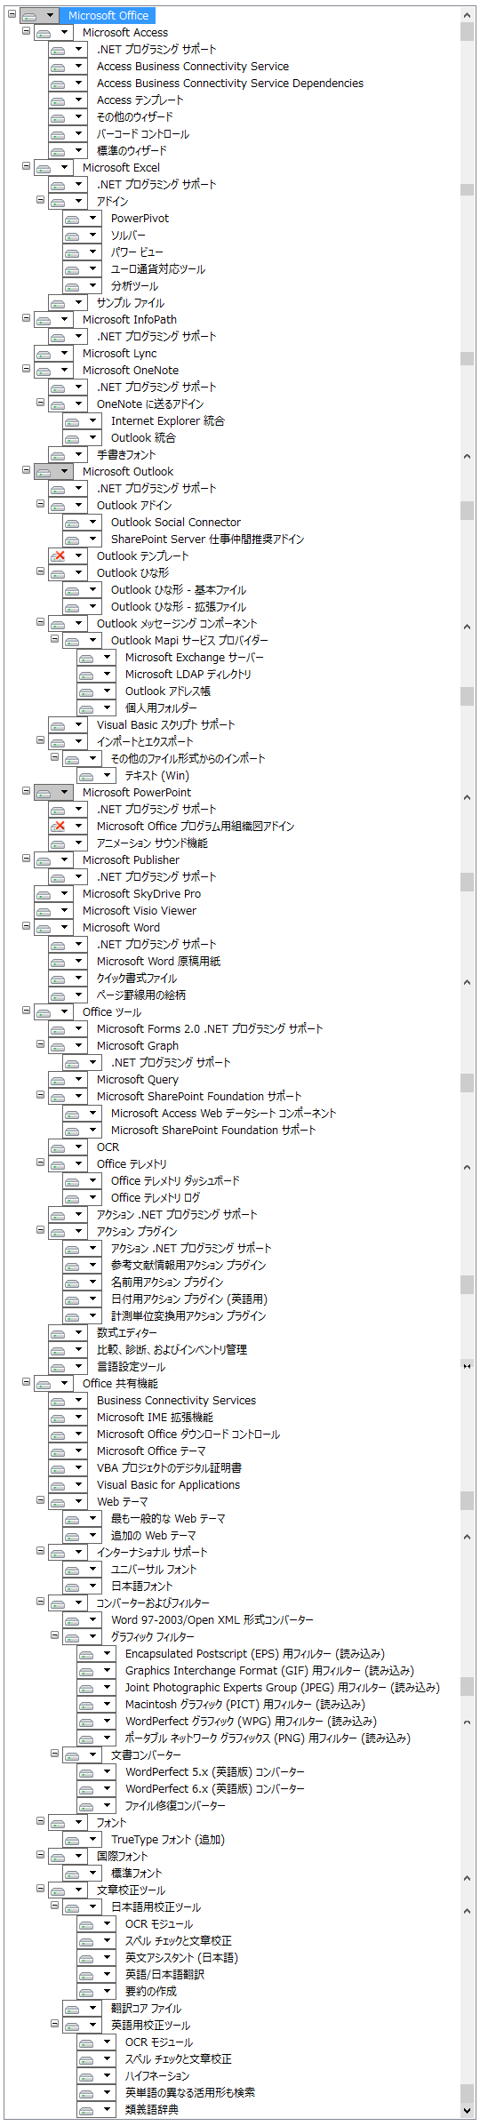Click the drive icon beside Microsoft Publisher
This screenshot has height=2126, width=480.
tap(44, 861)
